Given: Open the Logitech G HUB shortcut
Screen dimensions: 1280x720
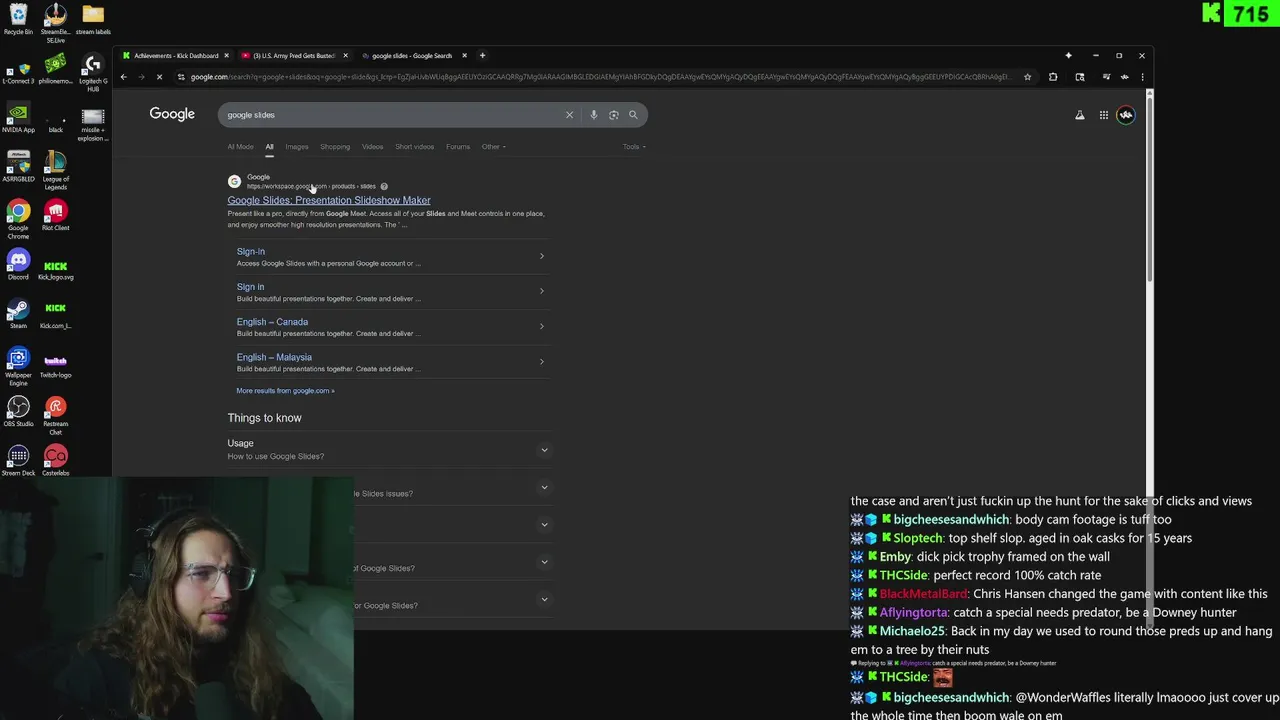Looking at the screenshot, I should 93,72.
